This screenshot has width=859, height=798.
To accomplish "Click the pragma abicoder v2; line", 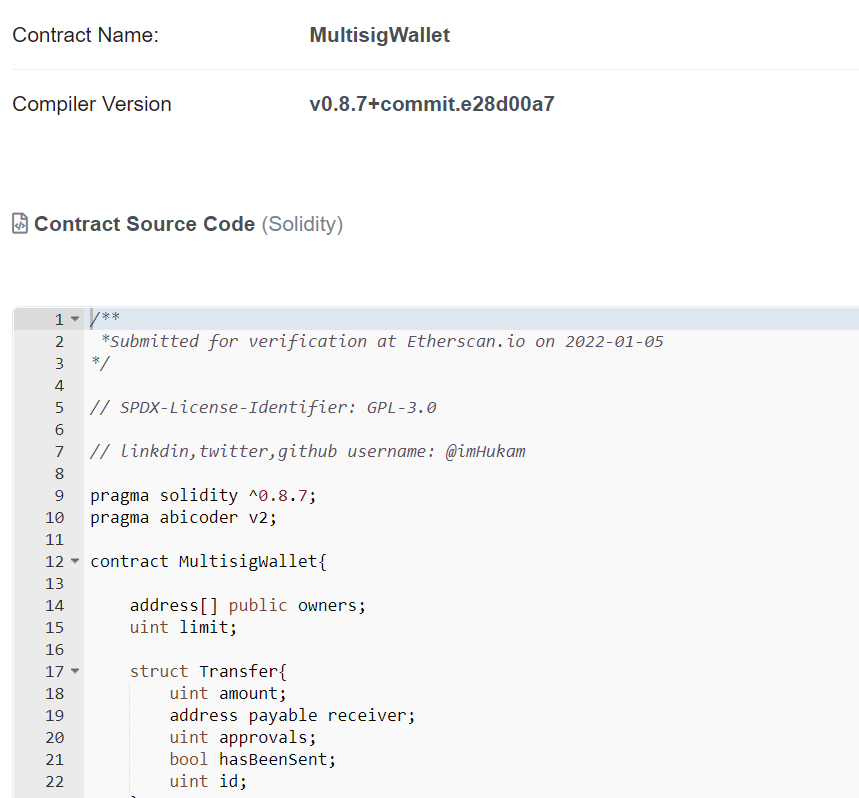I will point(184,518).
